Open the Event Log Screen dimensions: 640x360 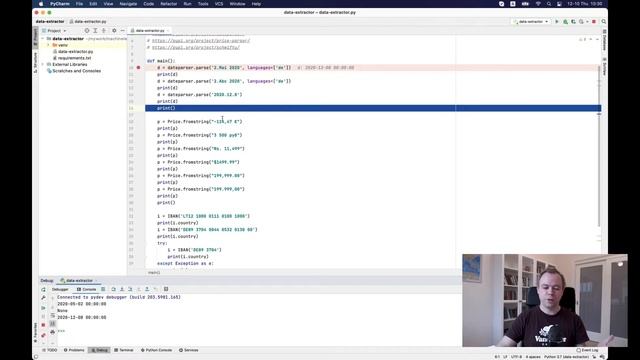click(588, 350)
